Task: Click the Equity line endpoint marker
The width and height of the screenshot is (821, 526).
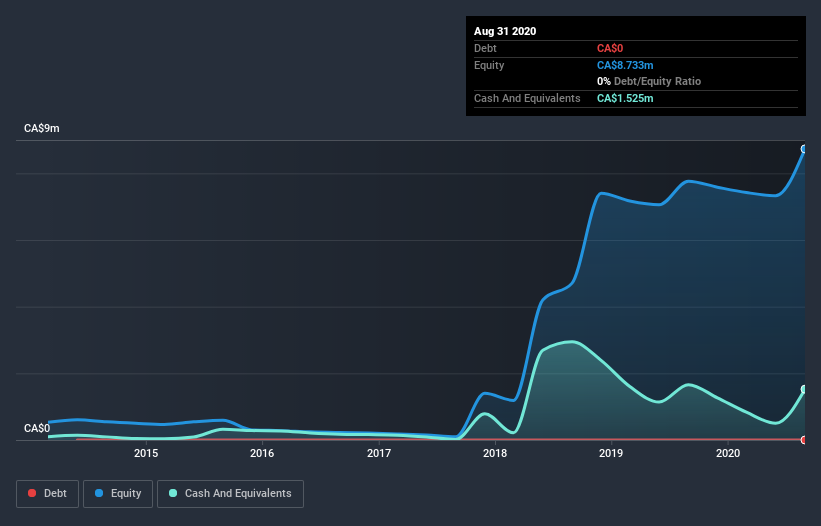Action: pyautogui.click(x=804, y=149)
